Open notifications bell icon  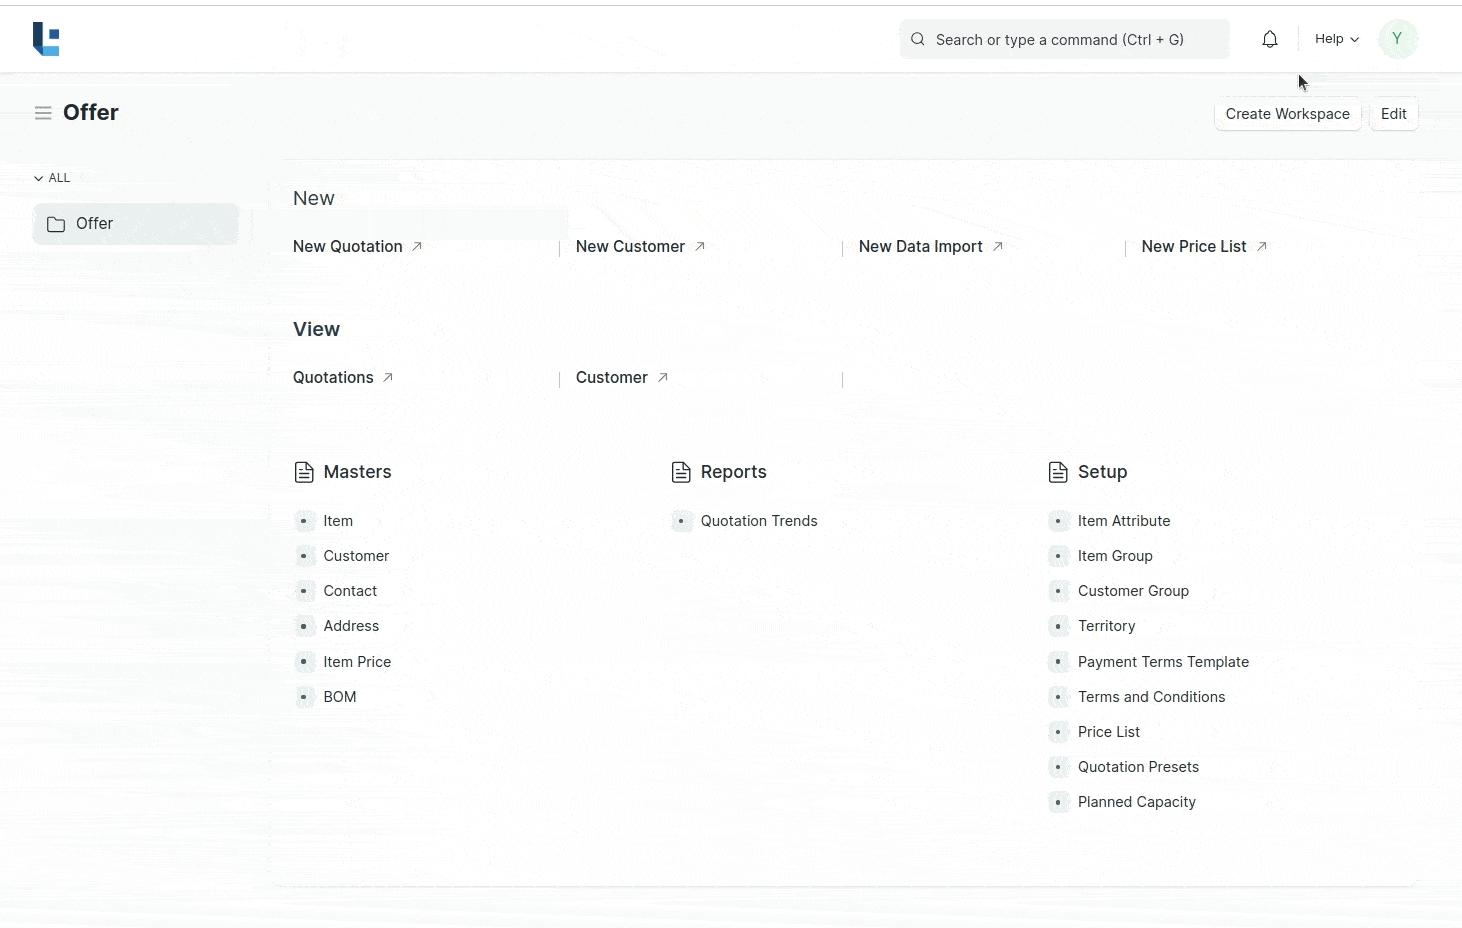pos(1269,39)
